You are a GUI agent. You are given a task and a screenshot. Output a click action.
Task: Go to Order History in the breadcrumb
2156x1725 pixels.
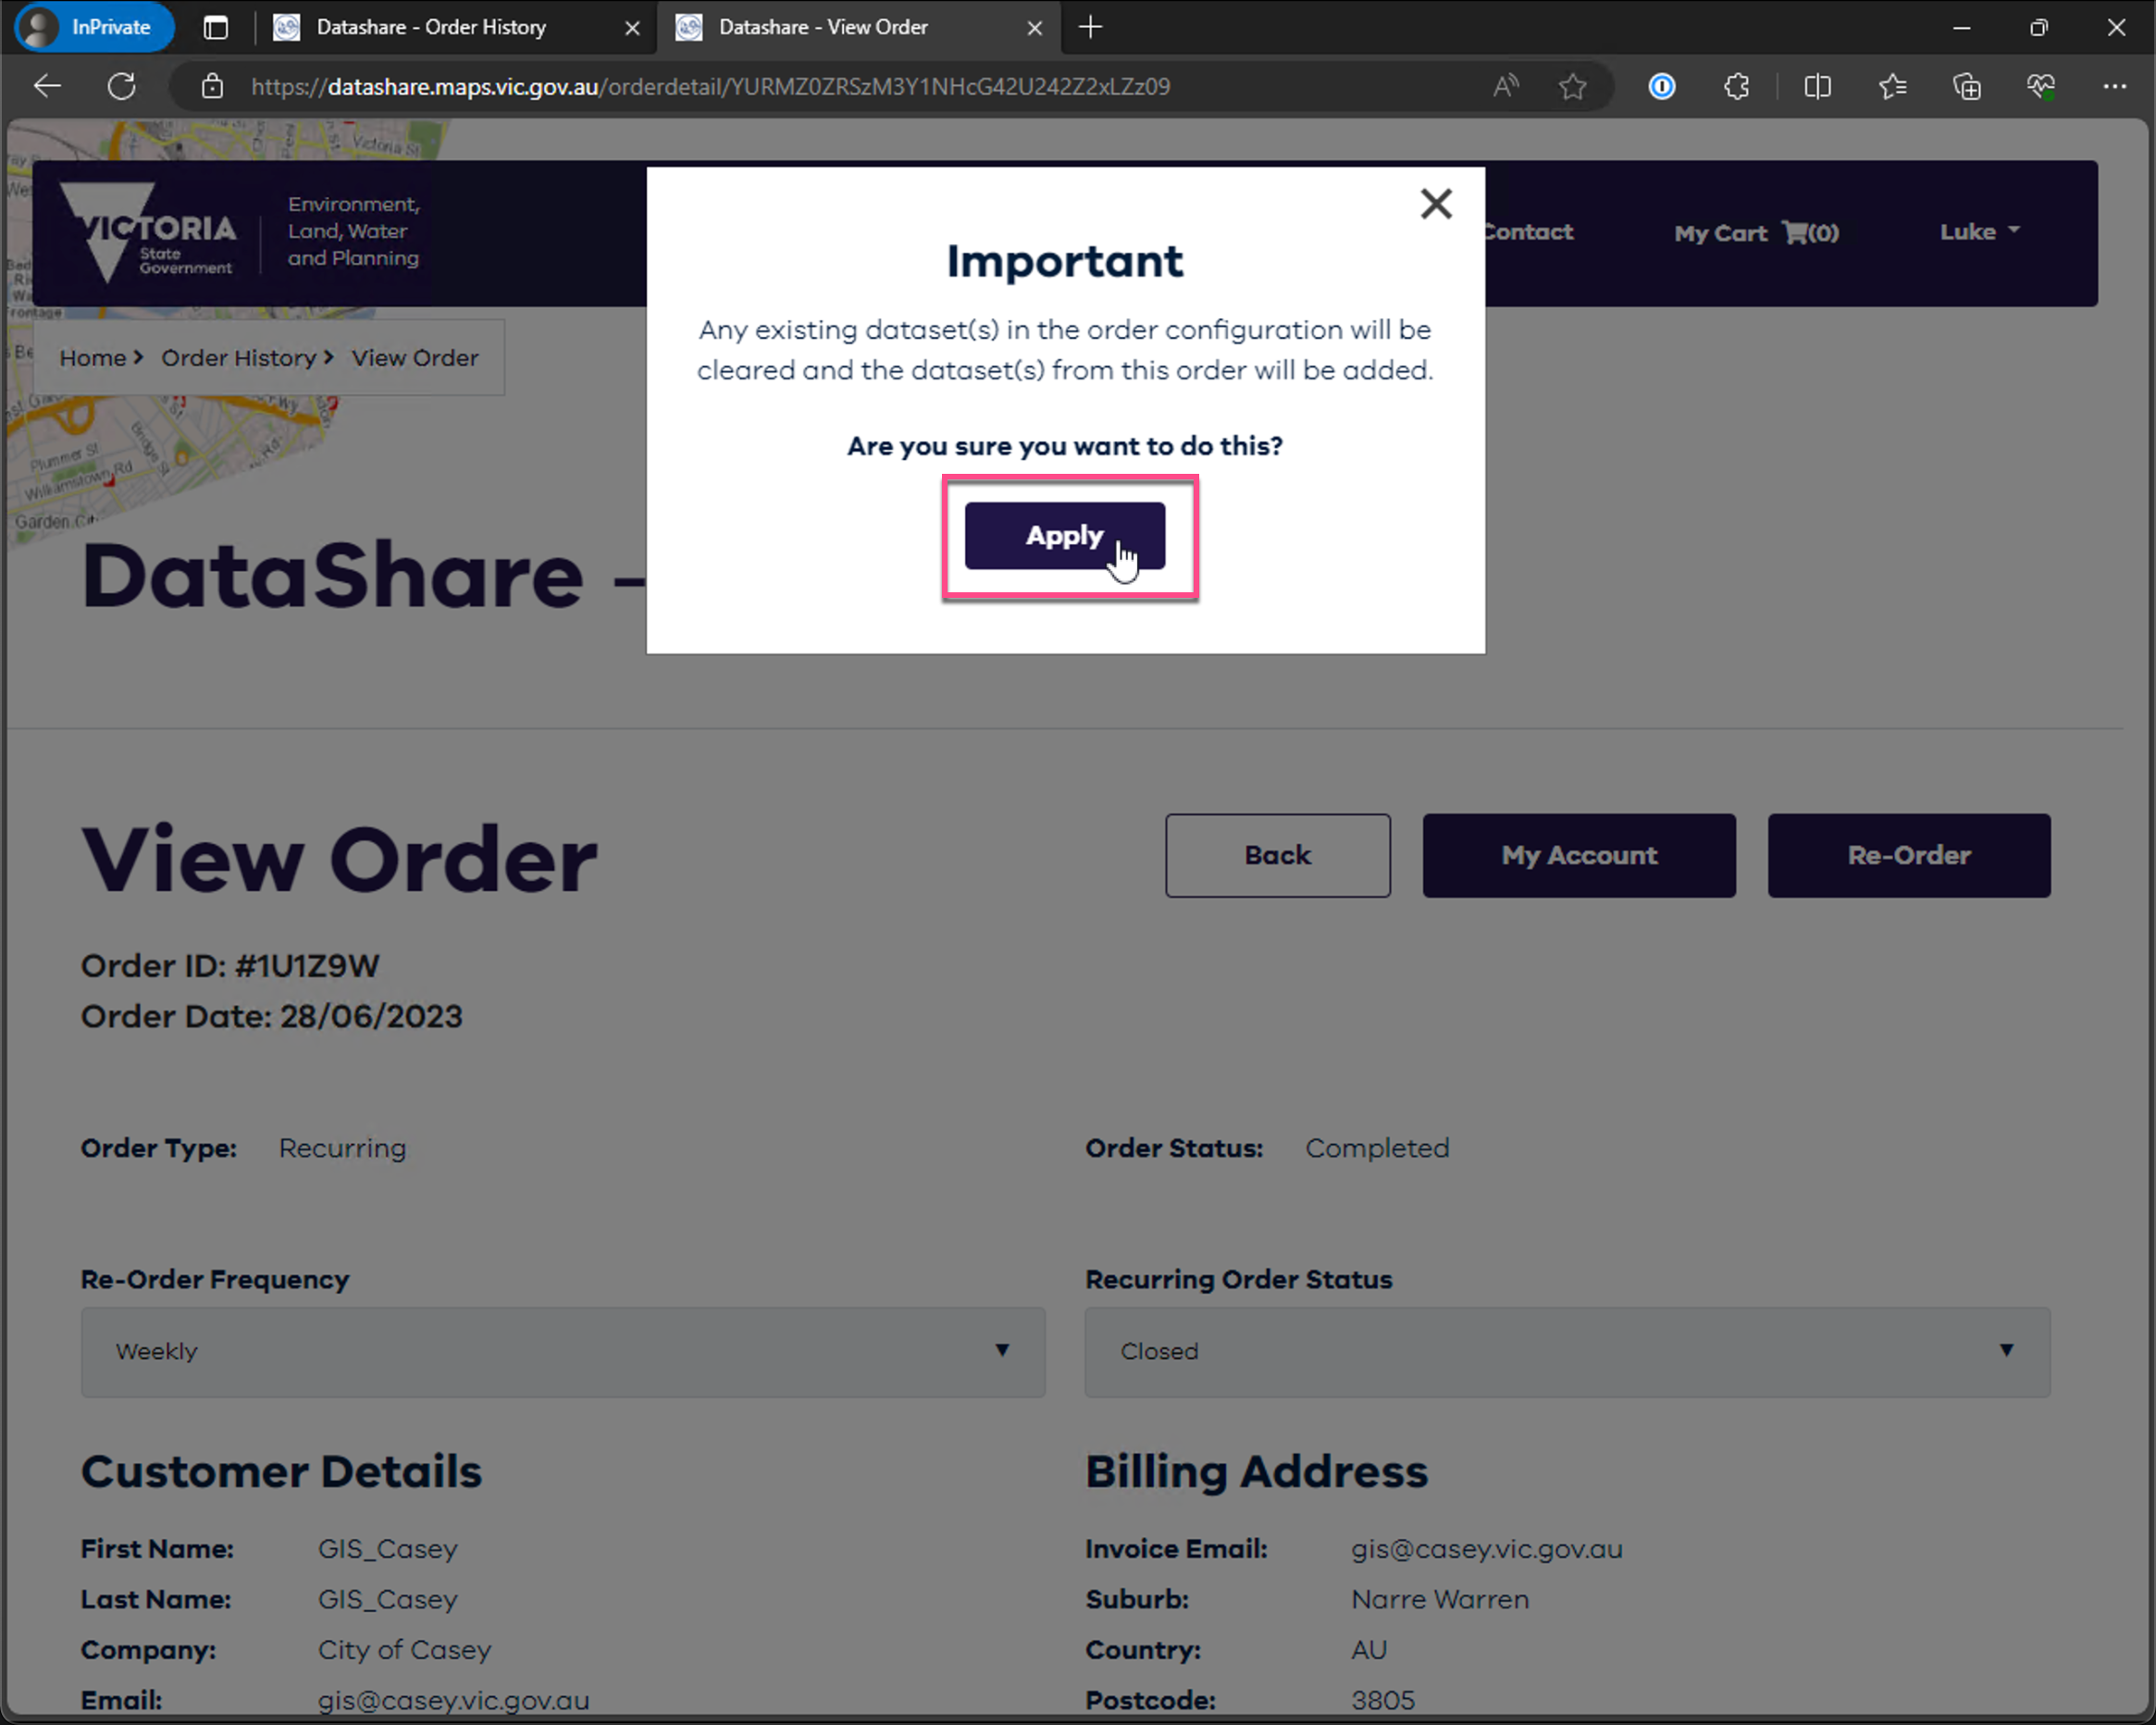point(239,358)
